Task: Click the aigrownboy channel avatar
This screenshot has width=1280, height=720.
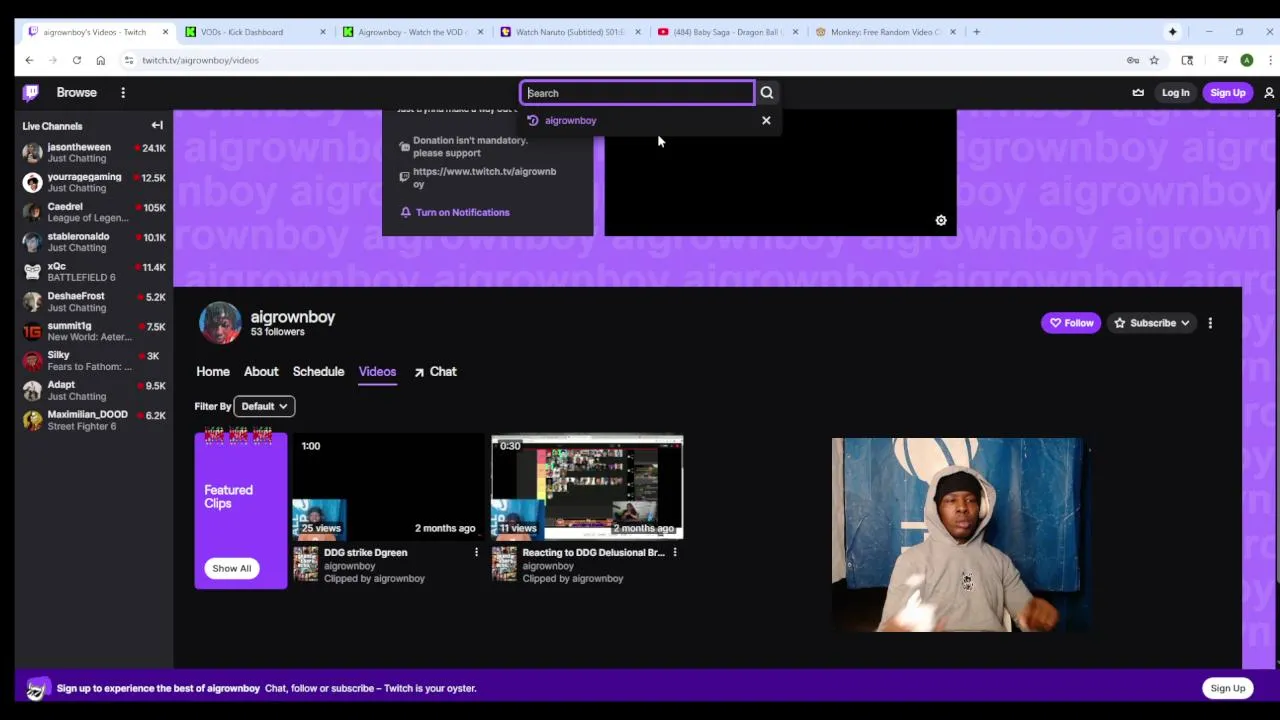Action: (220, 323)
